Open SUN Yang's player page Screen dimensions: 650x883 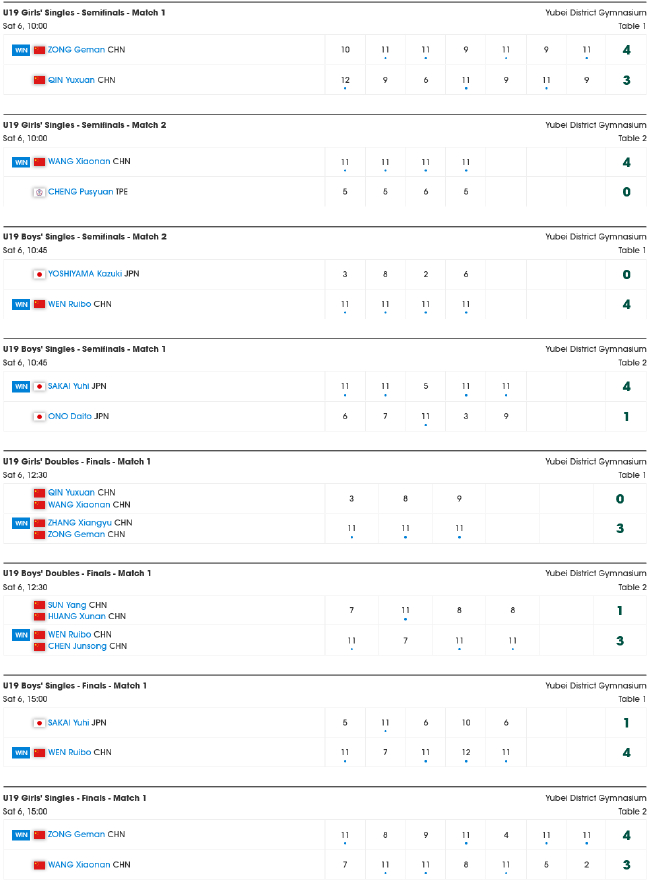[67, 605]
